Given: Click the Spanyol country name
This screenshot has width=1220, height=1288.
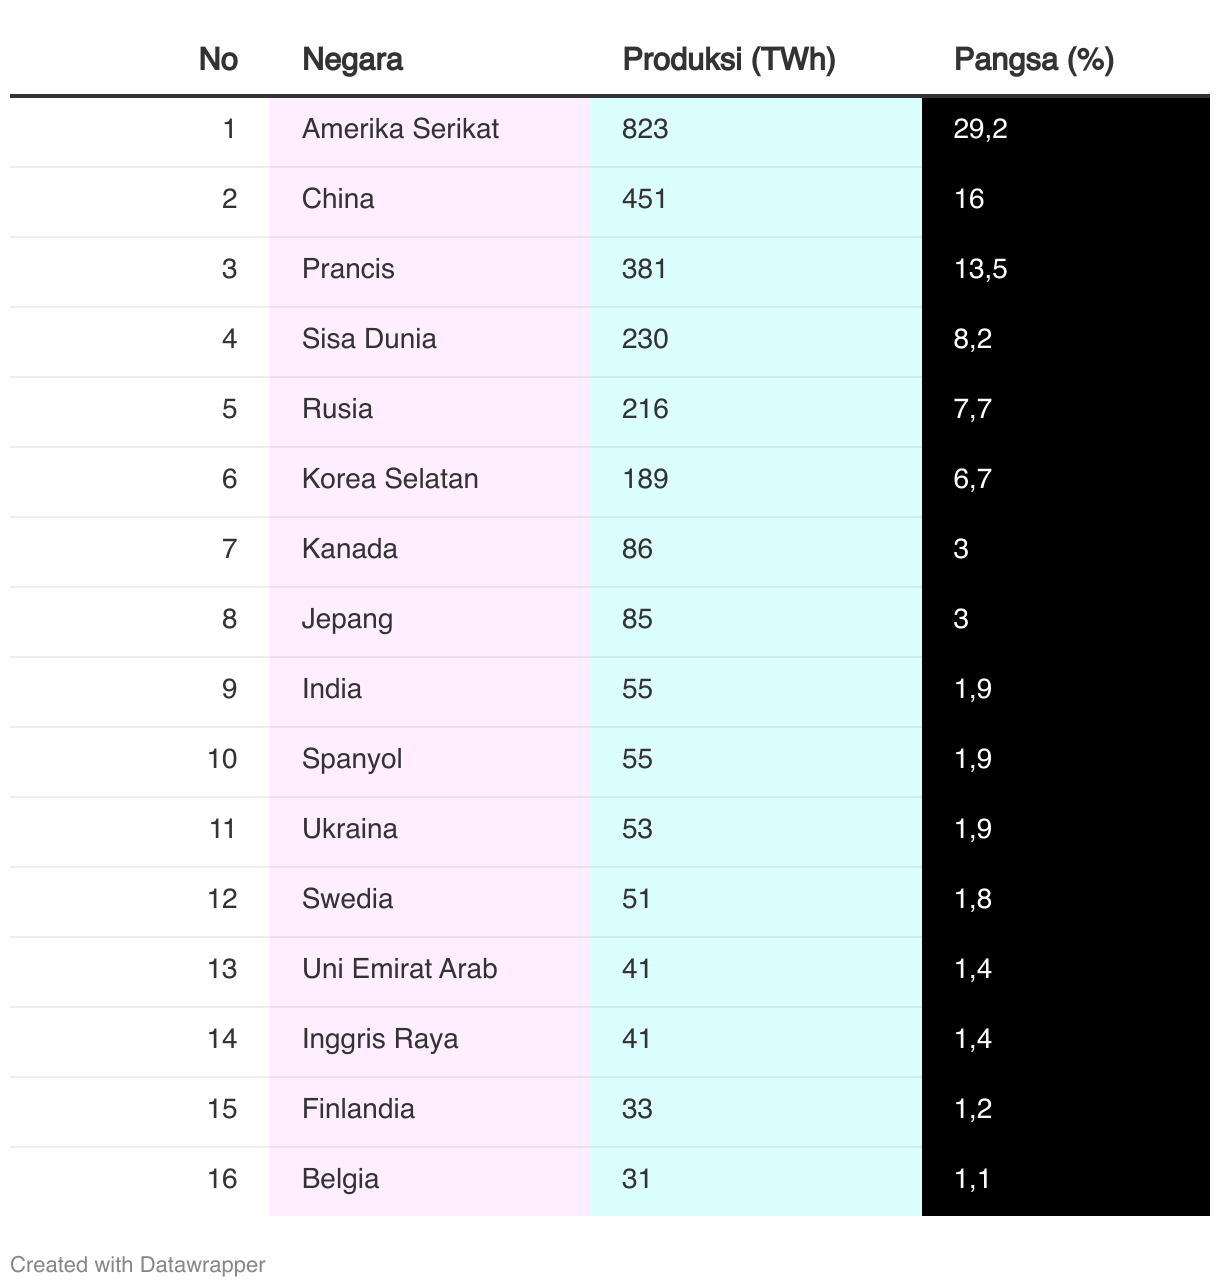Looking at the screenshot, I should pyautogui.click(x=352, y=759).
